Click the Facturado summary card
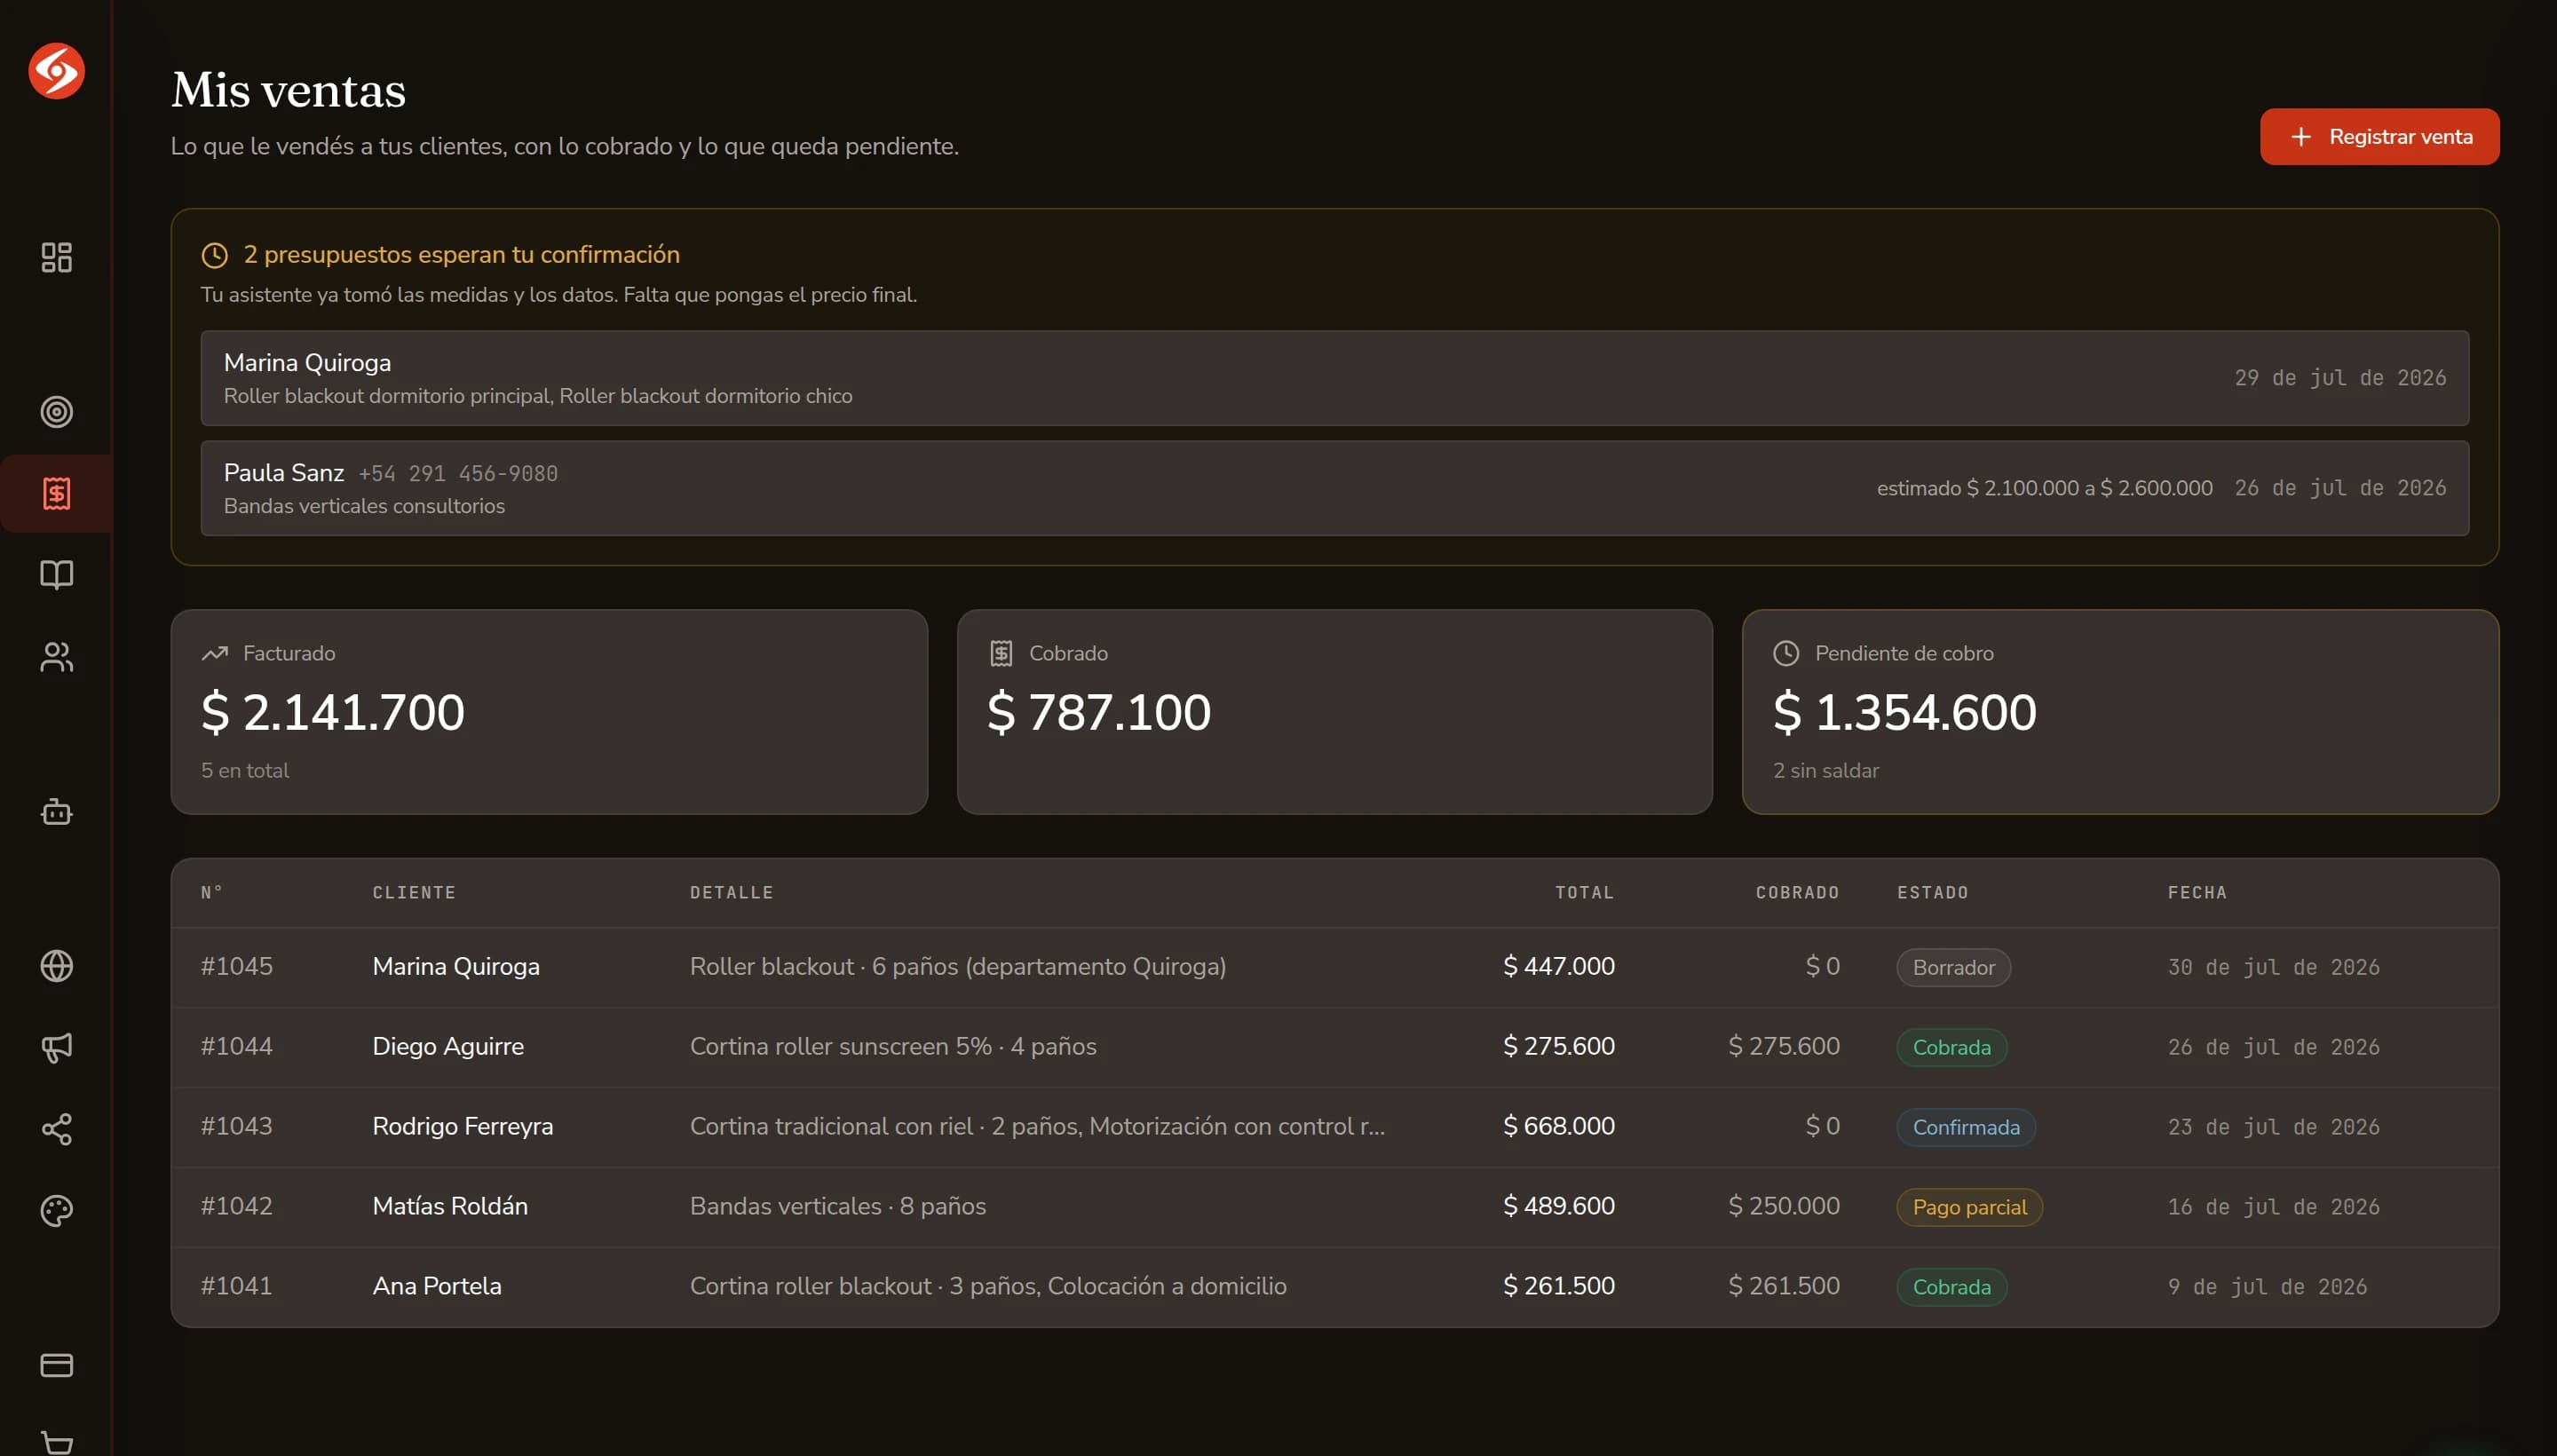 [x=549, y=712]
